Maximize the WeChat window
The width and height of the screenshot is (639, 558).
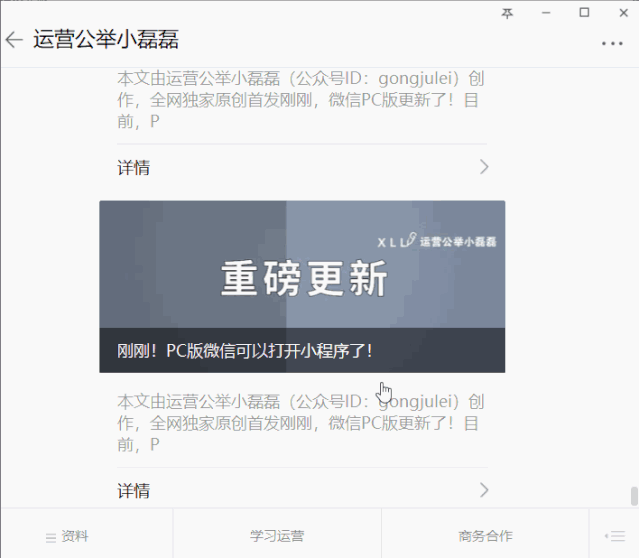tap(584, 13)
